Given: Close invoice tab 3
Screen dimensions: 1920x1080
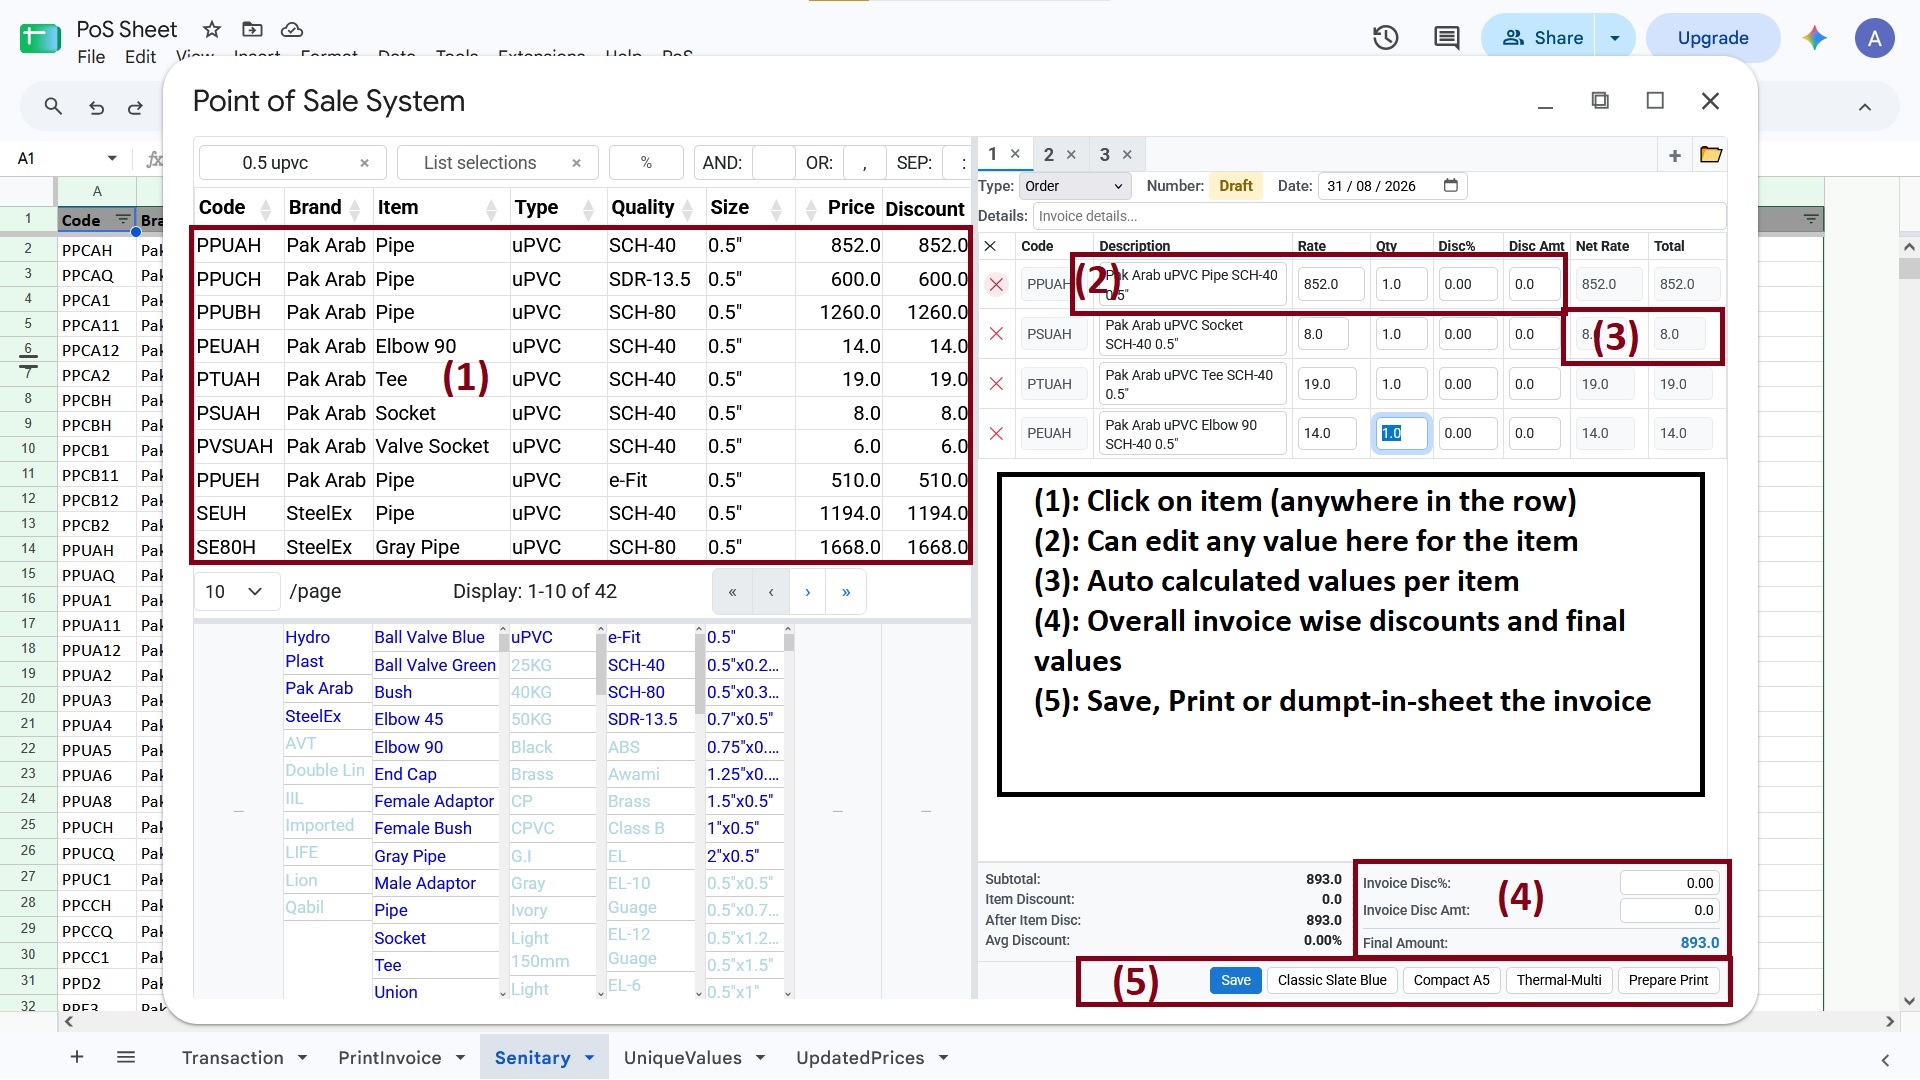Looking at the screenshot, I should [x=1127, y=155].
